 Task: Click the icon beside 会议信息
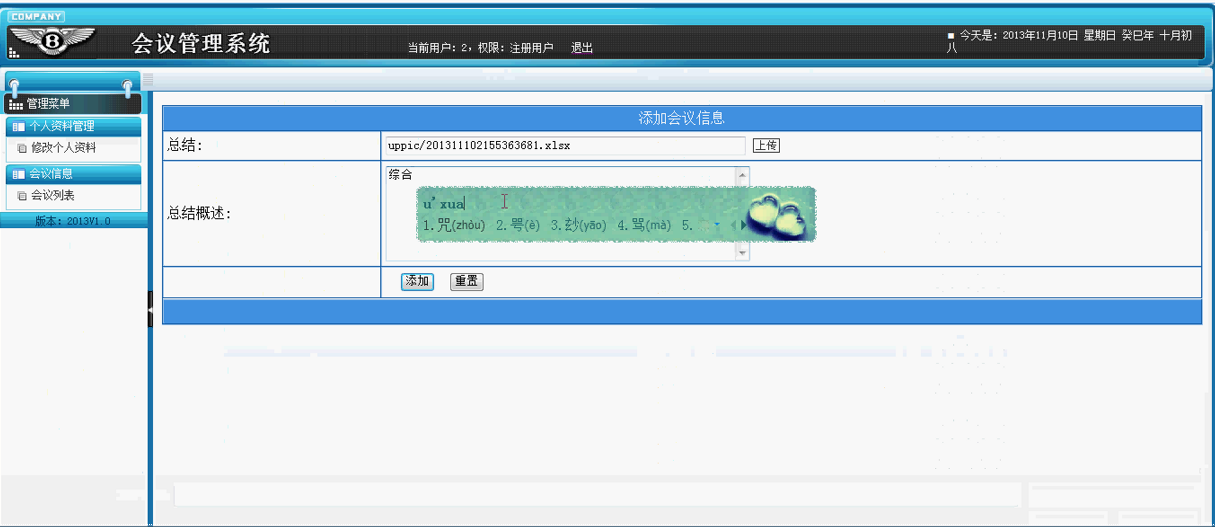[x=18, y=174]
